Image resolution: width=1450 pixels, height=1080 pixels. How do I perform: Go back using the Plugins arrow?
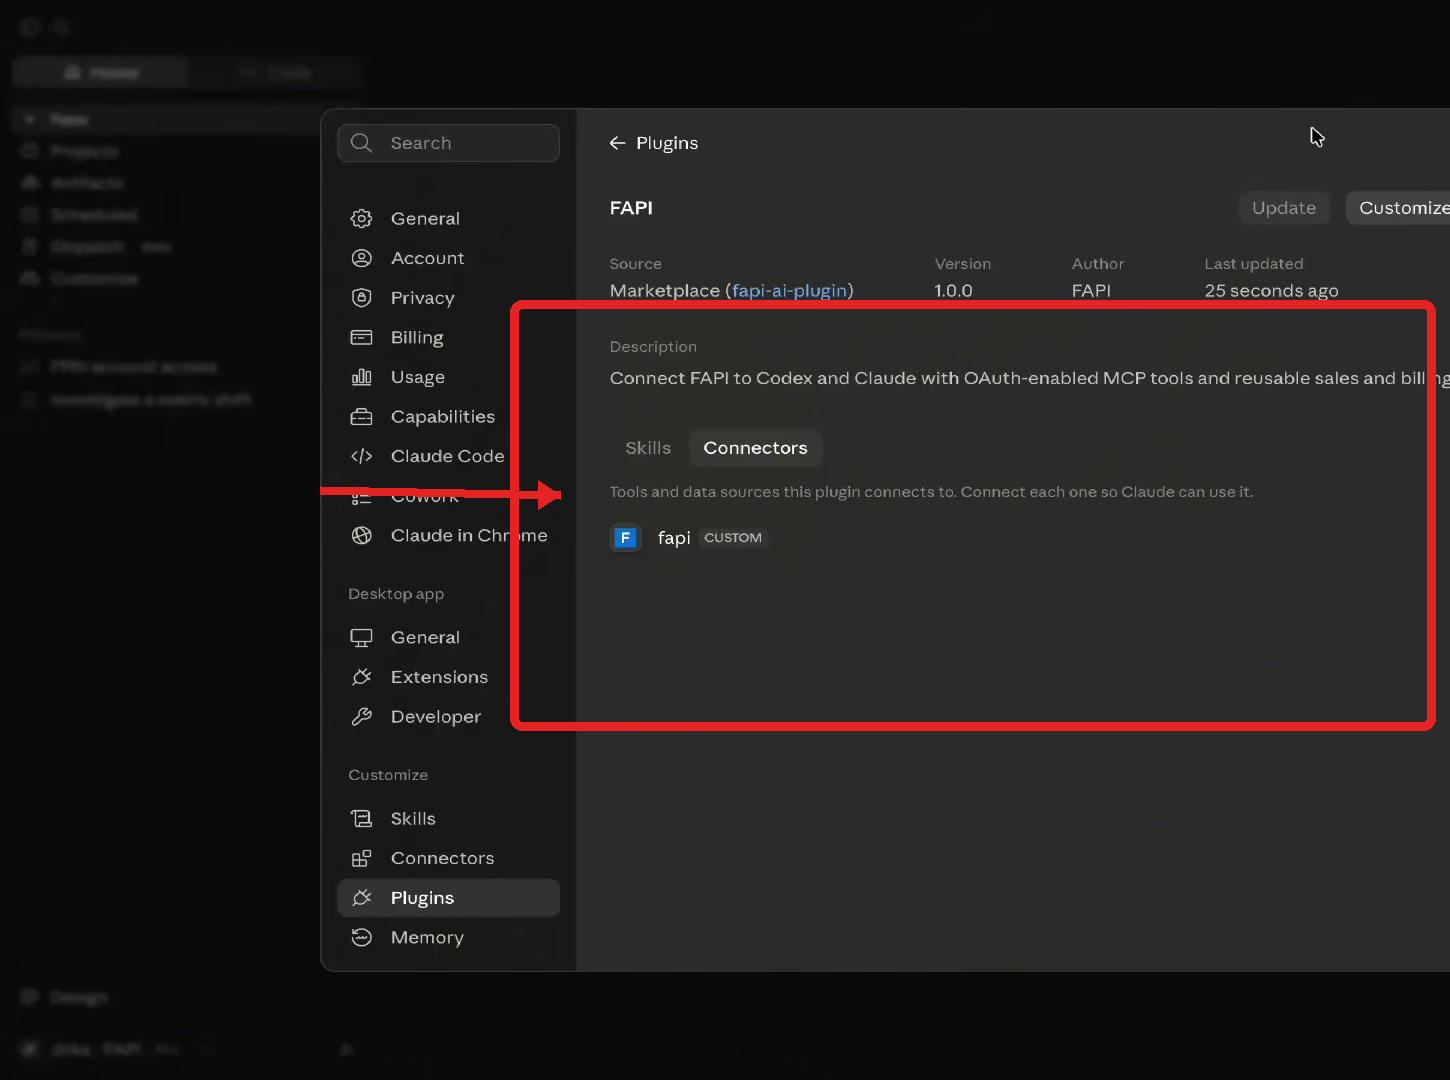[617, 143]
